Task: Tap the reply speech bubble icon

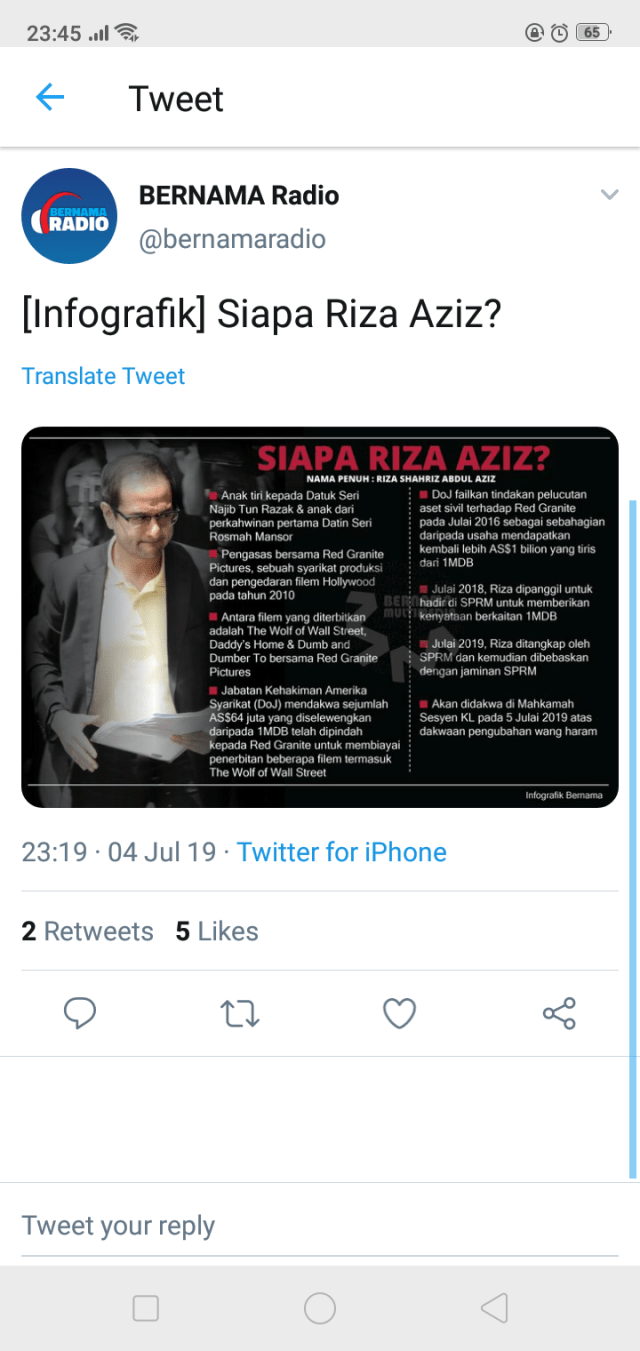Action: point(80,1014)
